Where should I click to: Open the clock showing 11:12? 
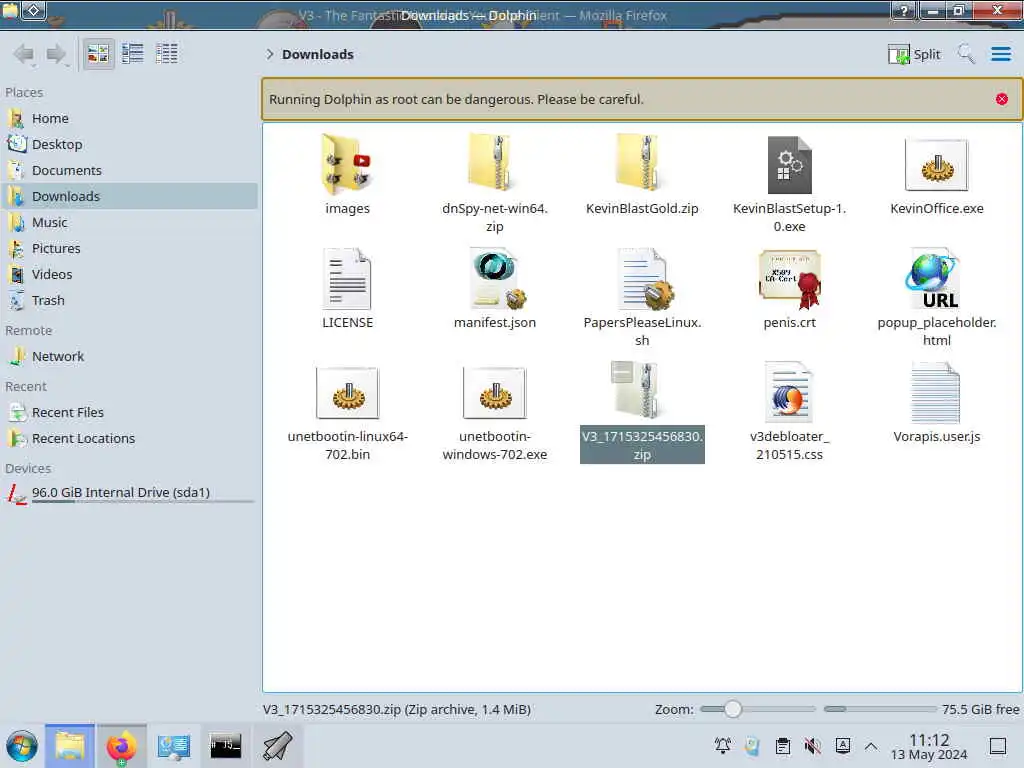click(929, 746)
